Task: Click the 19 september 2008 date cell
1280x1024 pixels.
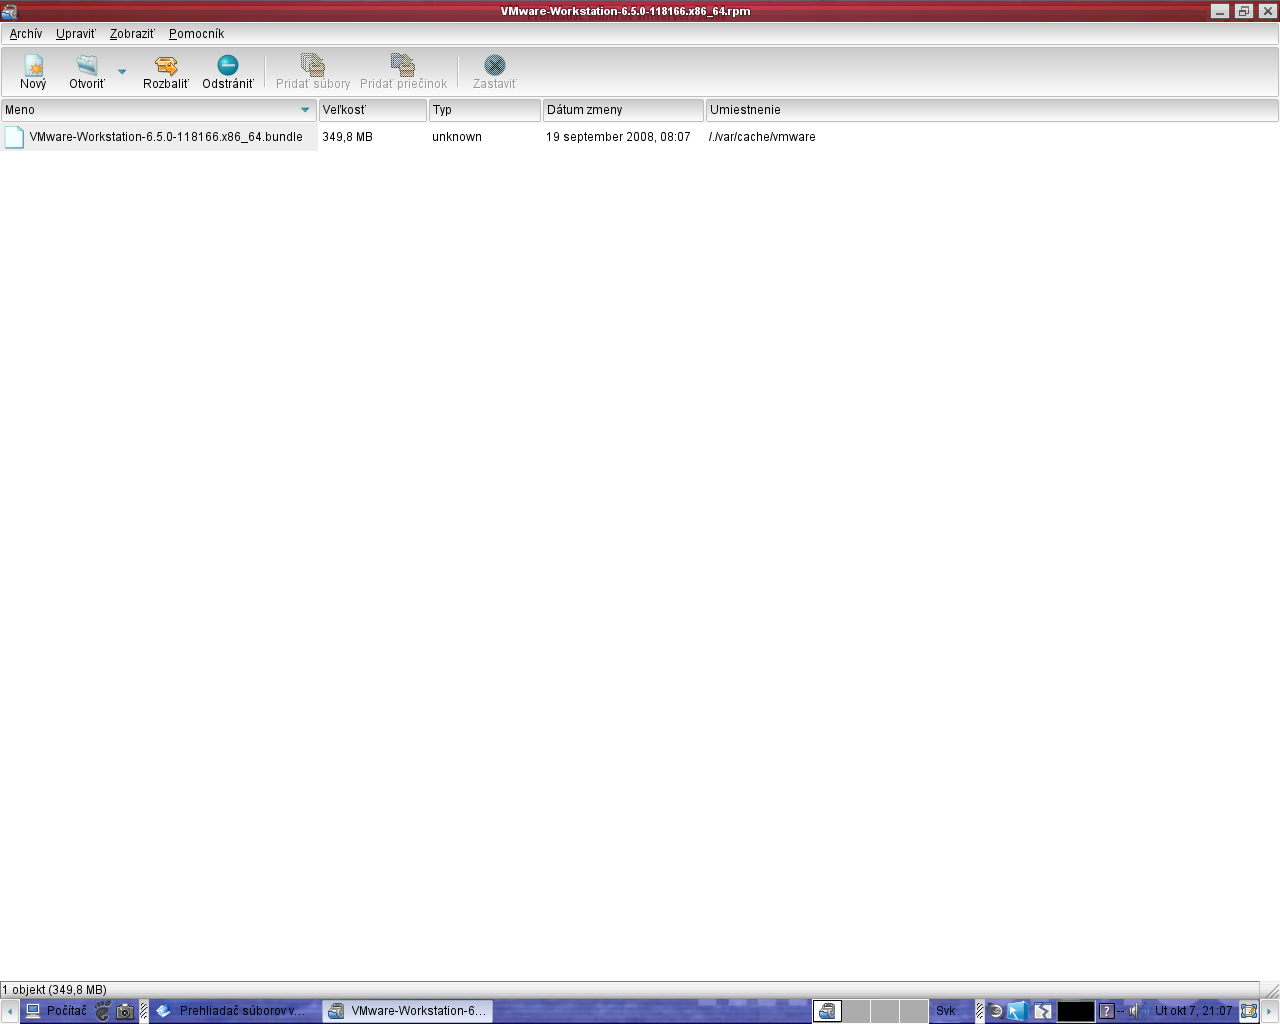Action: (618, 137)
